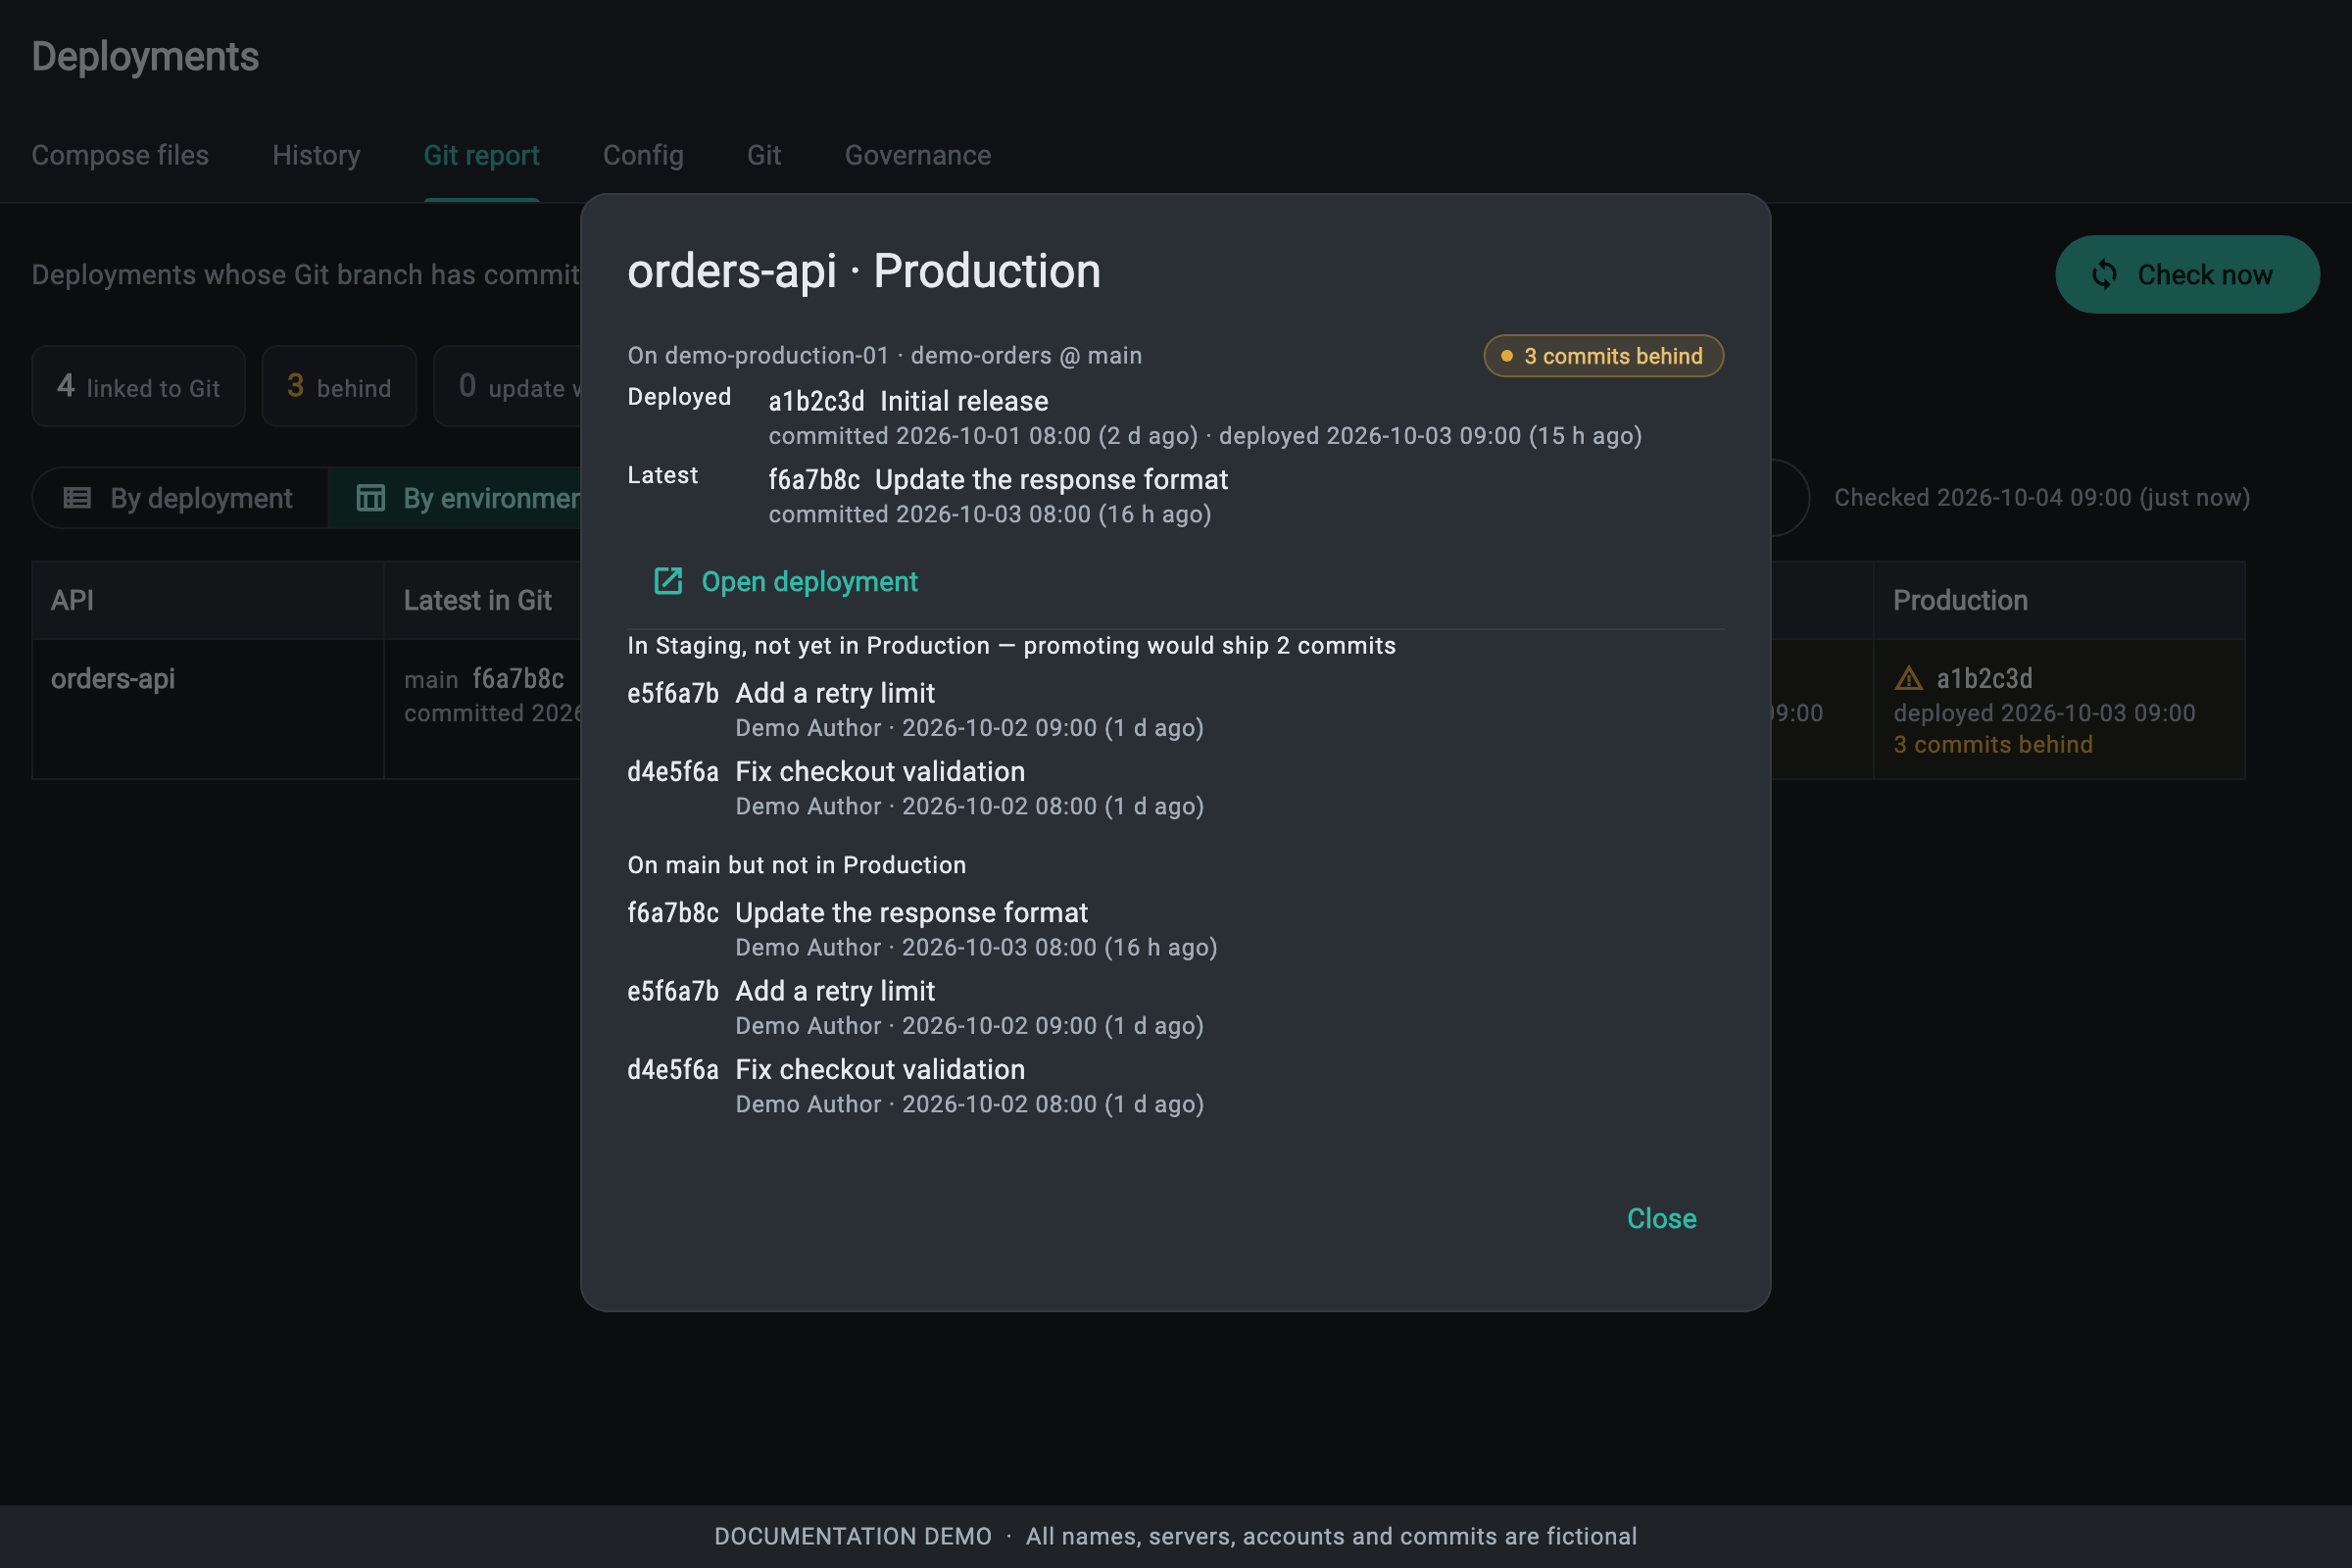Screen dimensions: 2352x1568
Task: Click 'On demo-production-01 · demo-orders @ main' line
Action: point(885,355)
